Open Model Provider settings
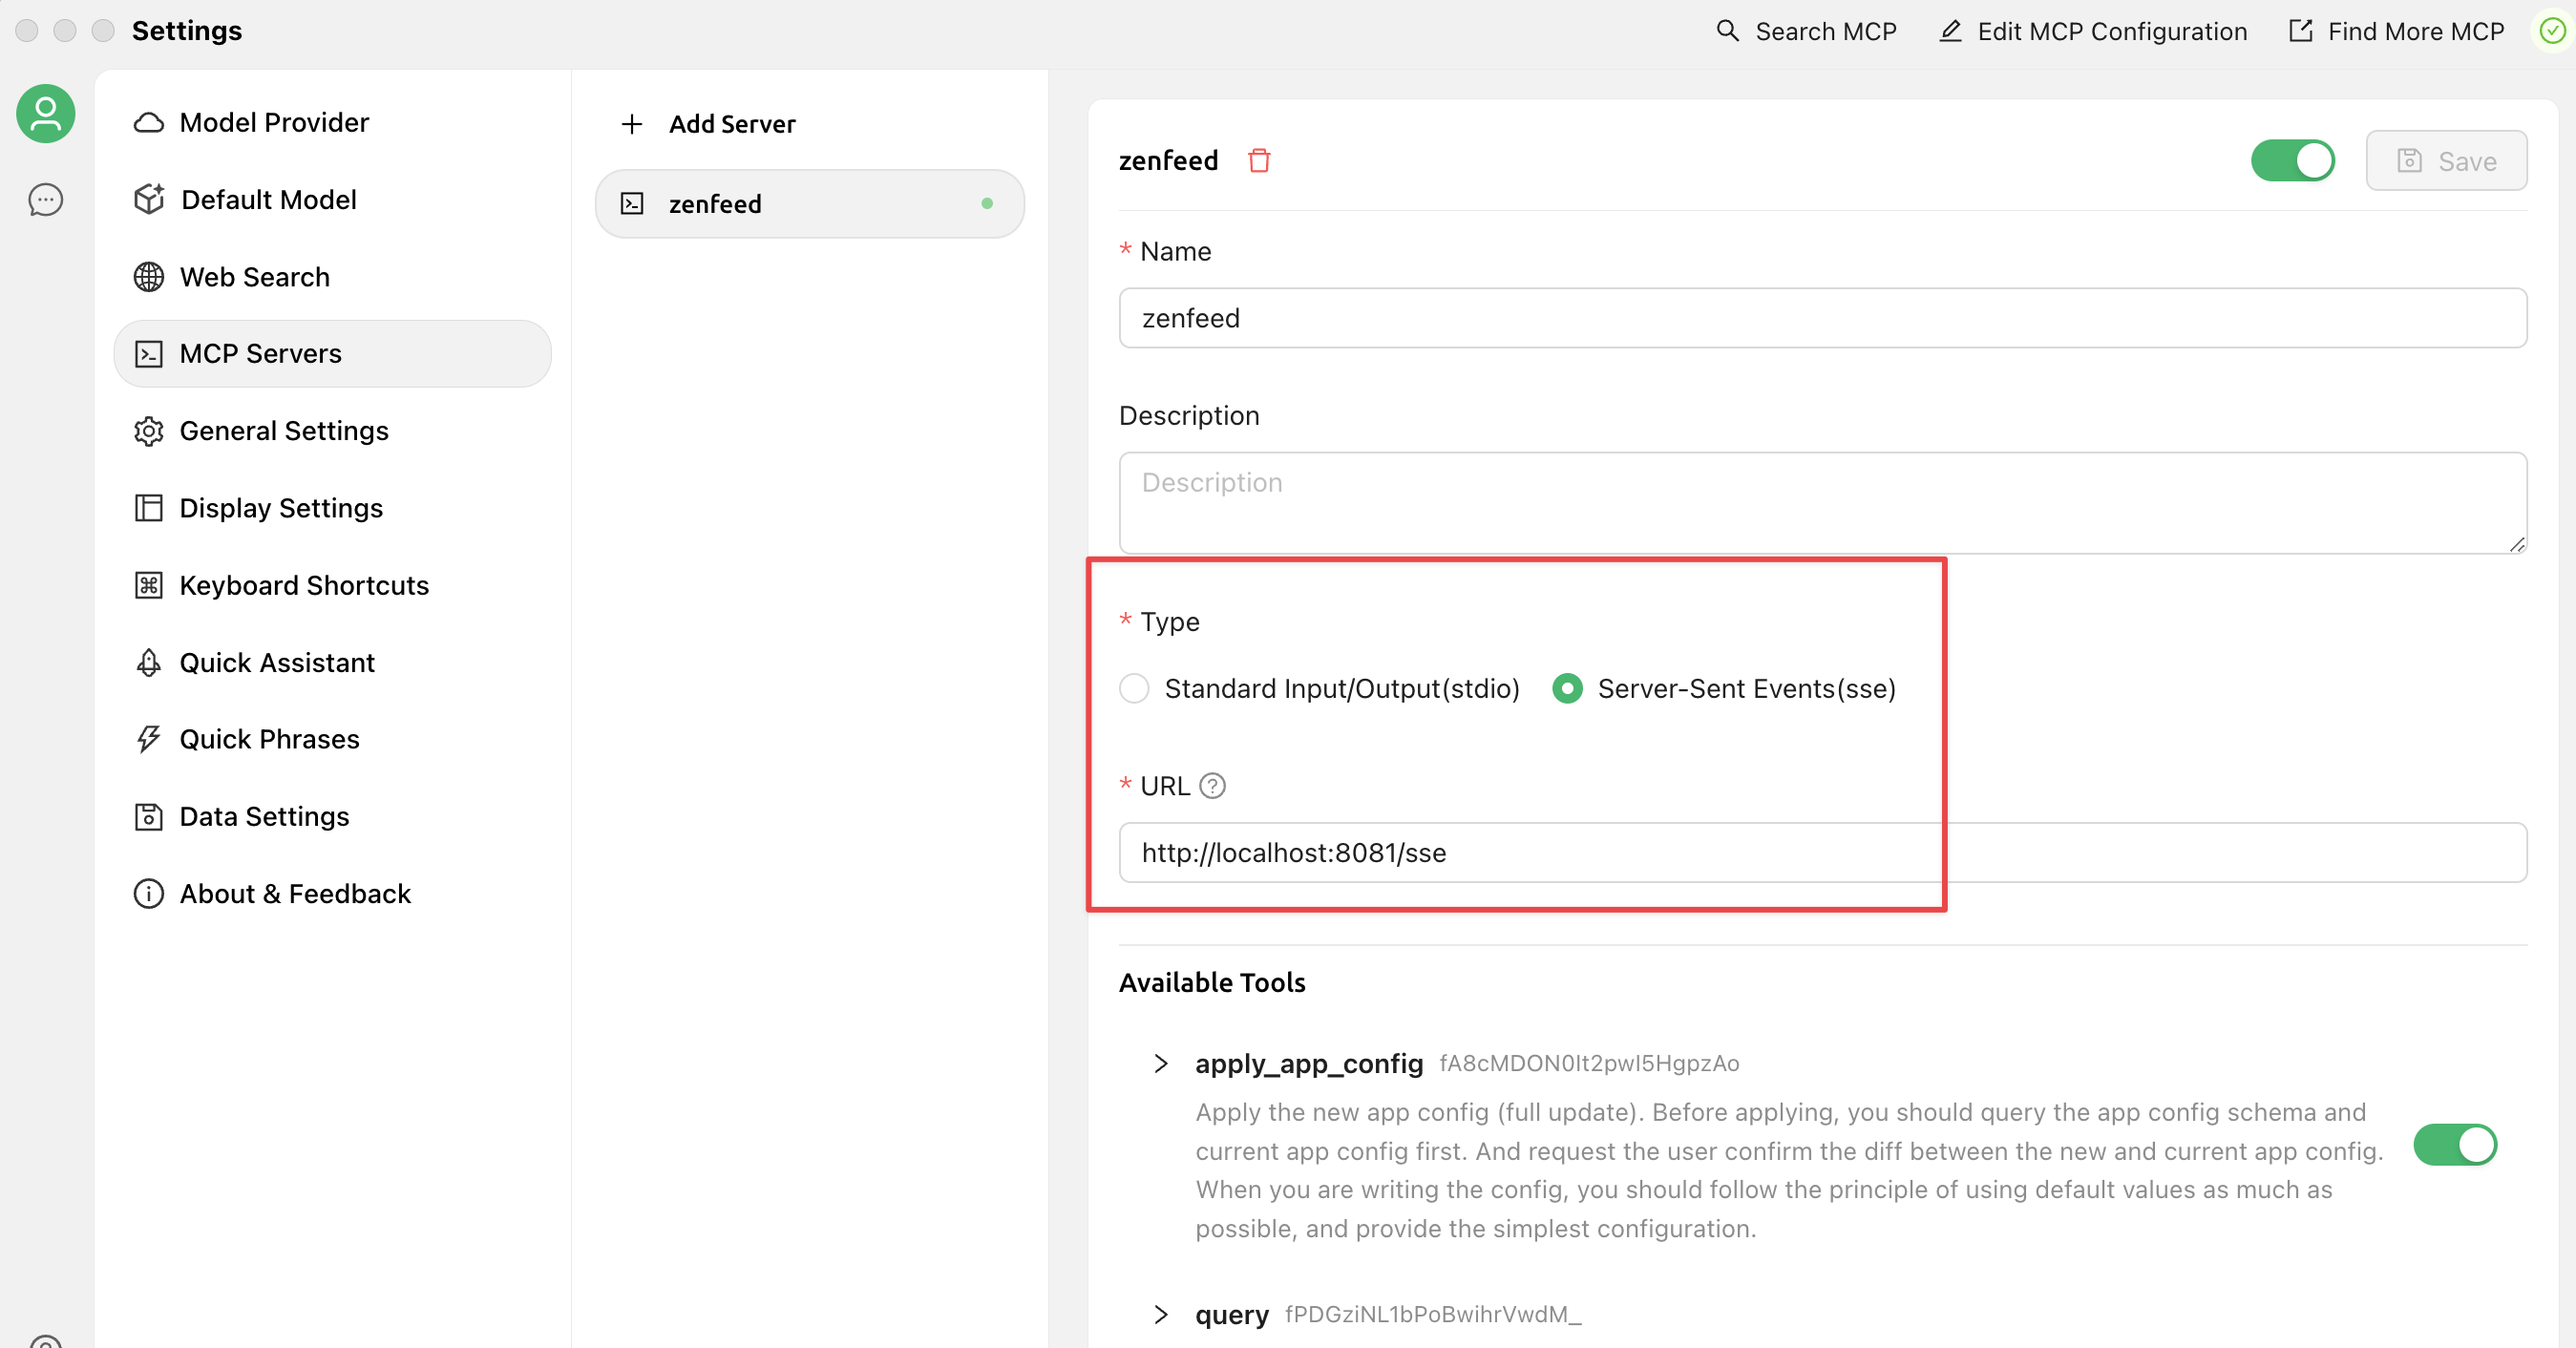This screenshot has width=2576, height=1348. tap(273, 122)
